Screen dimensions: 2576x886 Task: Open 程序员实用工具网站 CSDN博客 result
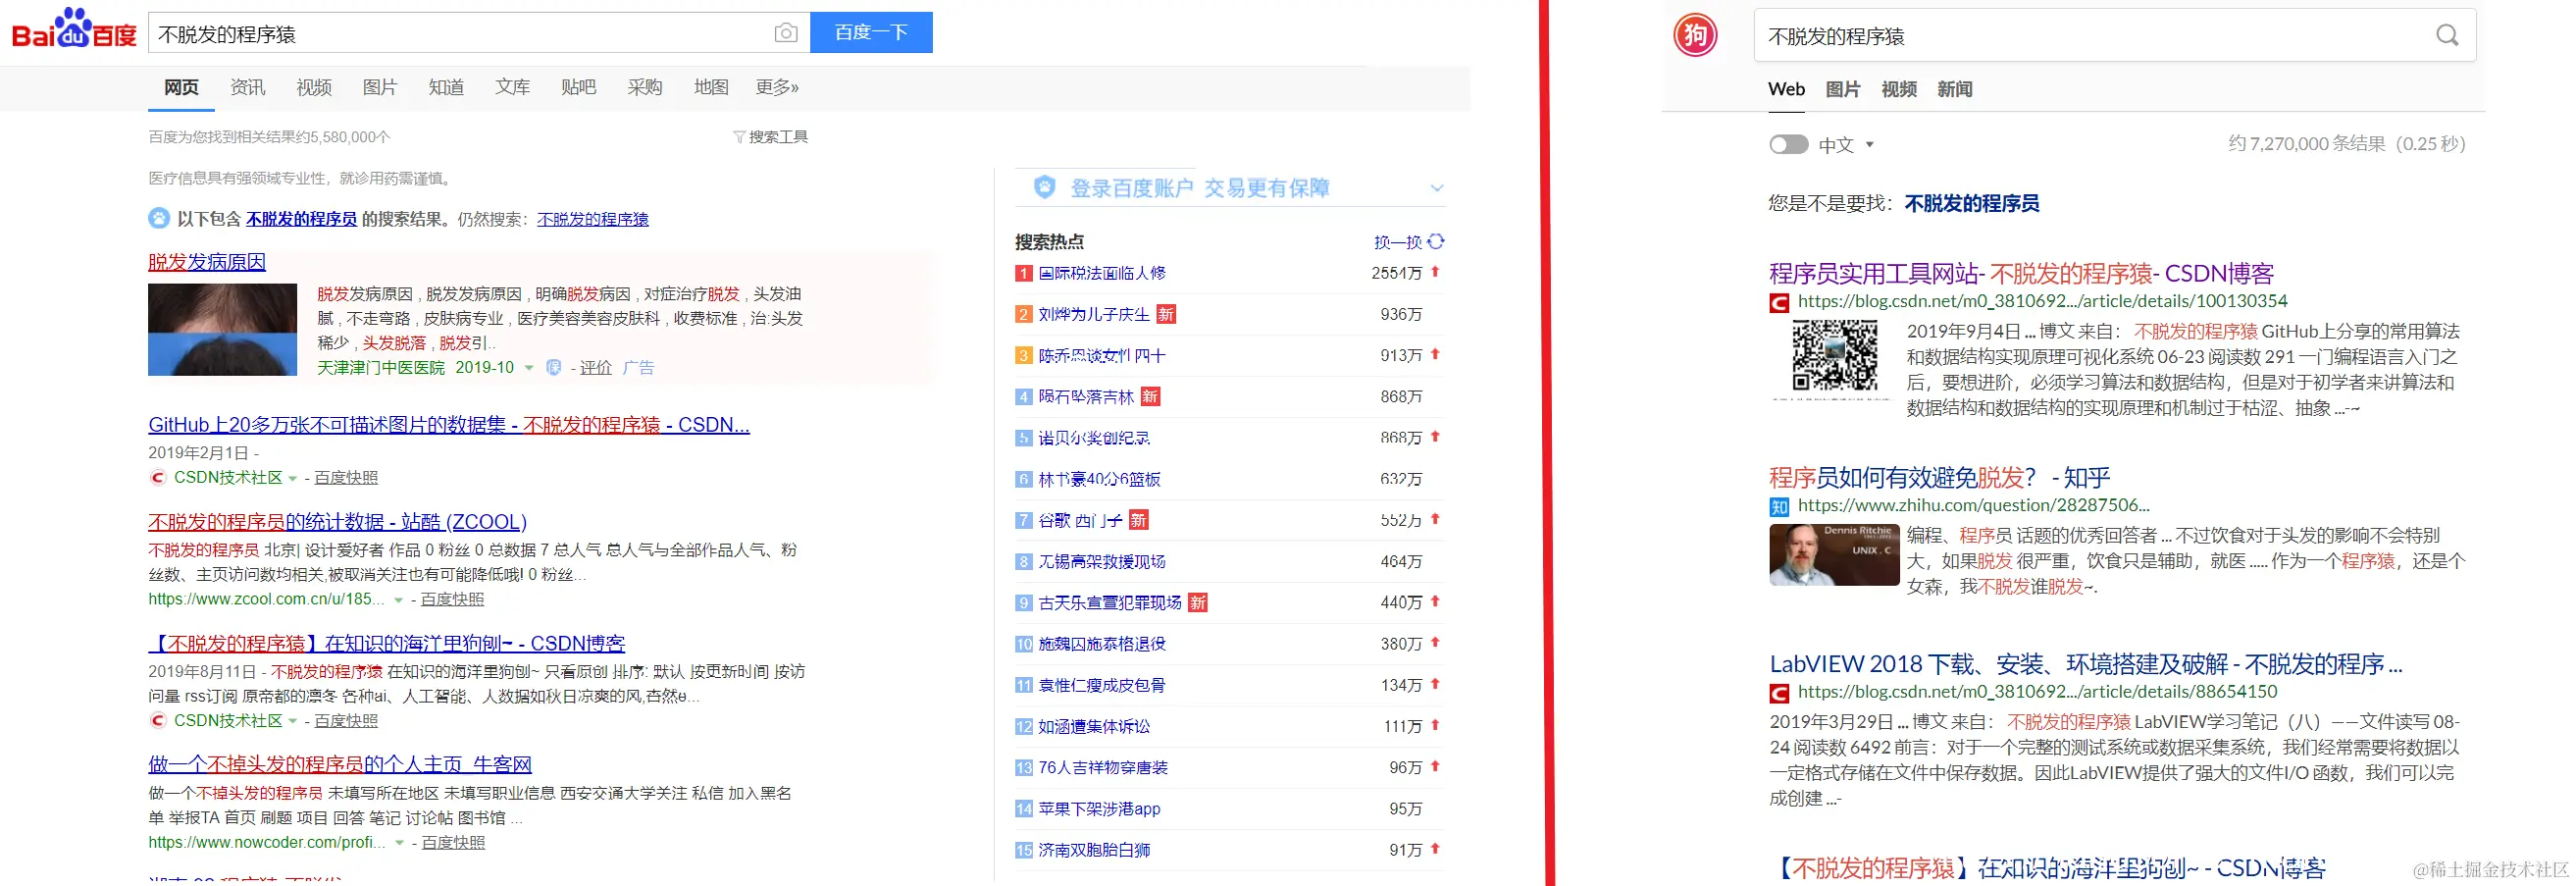tap(2021, 273)
